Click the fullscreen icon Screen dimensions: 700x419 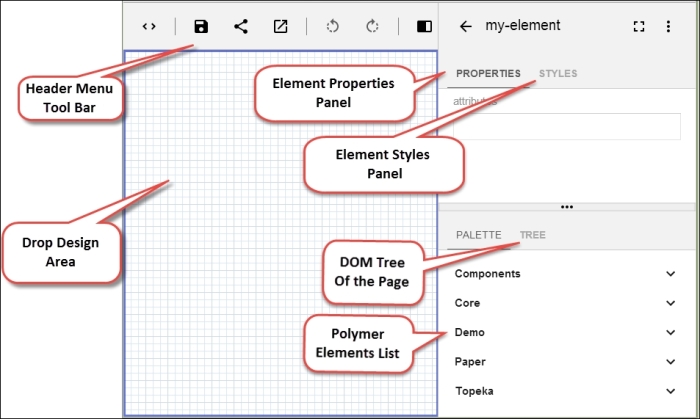(639, 26)
